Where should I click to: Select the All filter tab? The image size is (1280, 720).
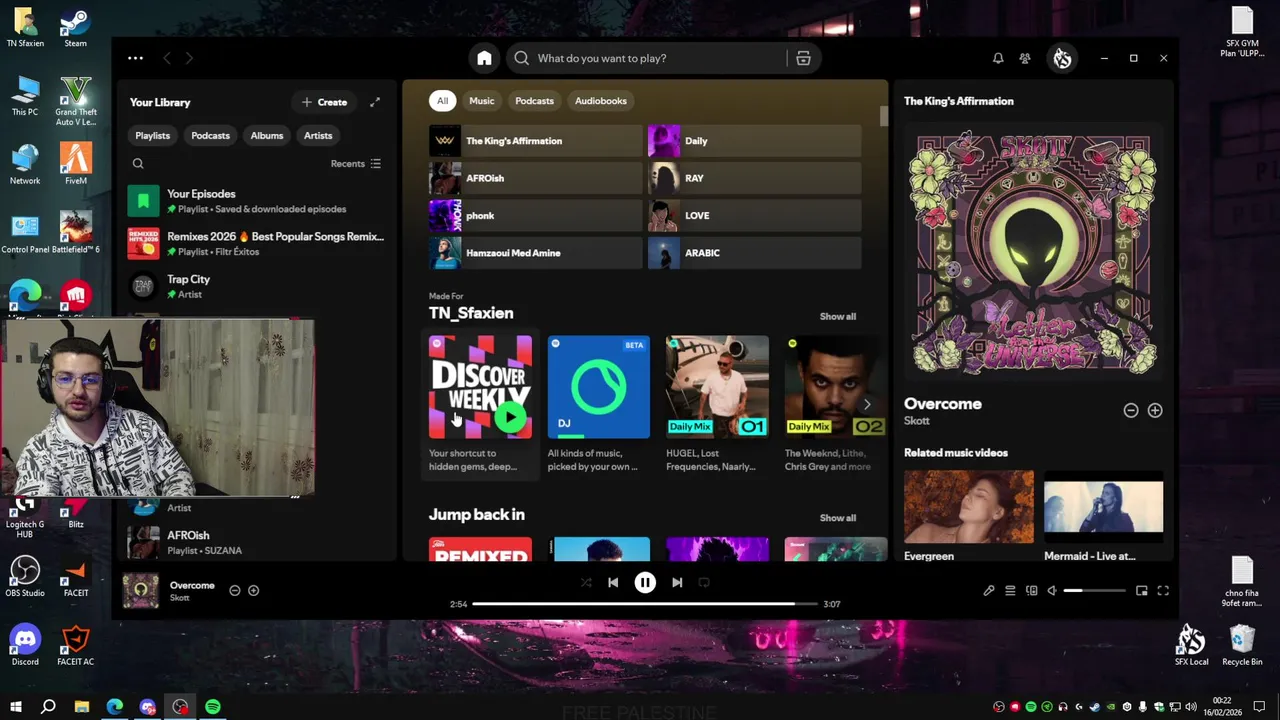(442, 101)
